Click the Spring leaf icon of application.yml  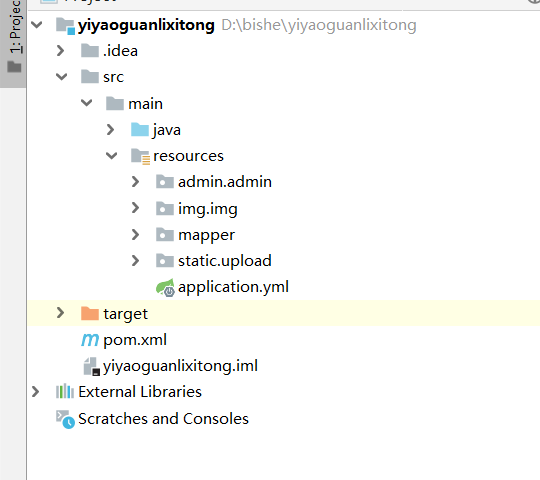click(165, 288)
